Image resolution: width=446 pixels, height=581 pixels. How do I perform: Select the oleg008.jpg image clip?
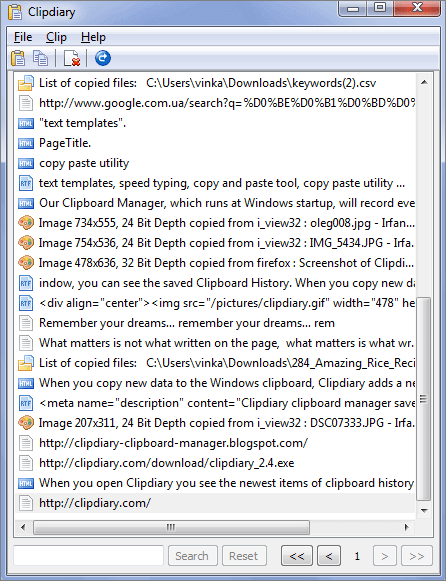point(216,223)
